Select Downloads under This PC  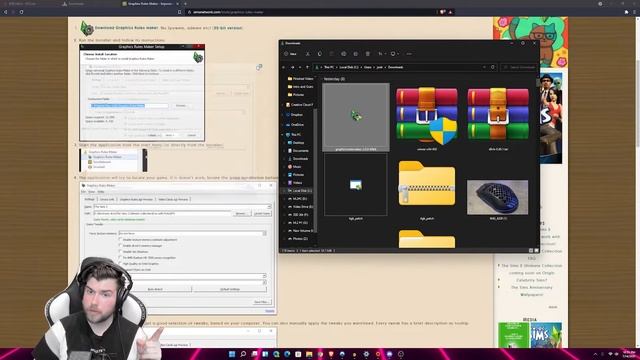coord(298,159)
